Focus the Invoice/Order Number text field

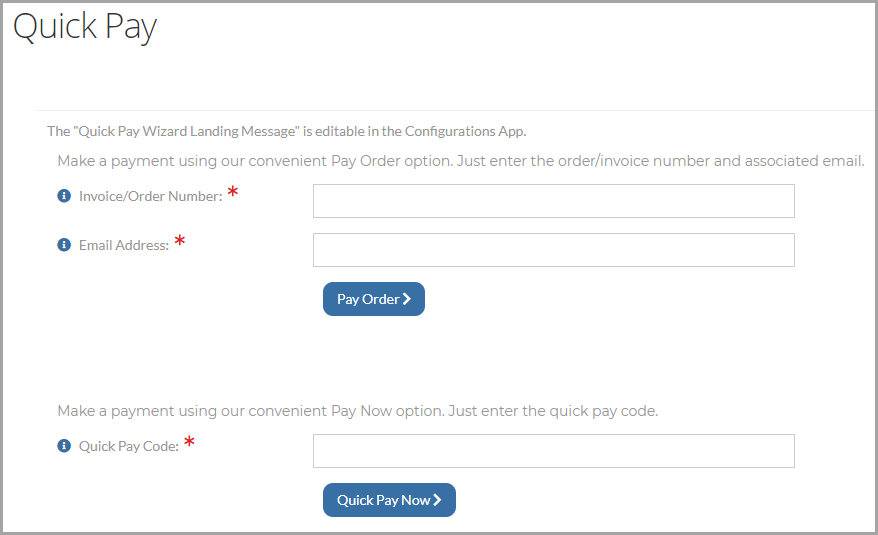[x=553, y=201]
